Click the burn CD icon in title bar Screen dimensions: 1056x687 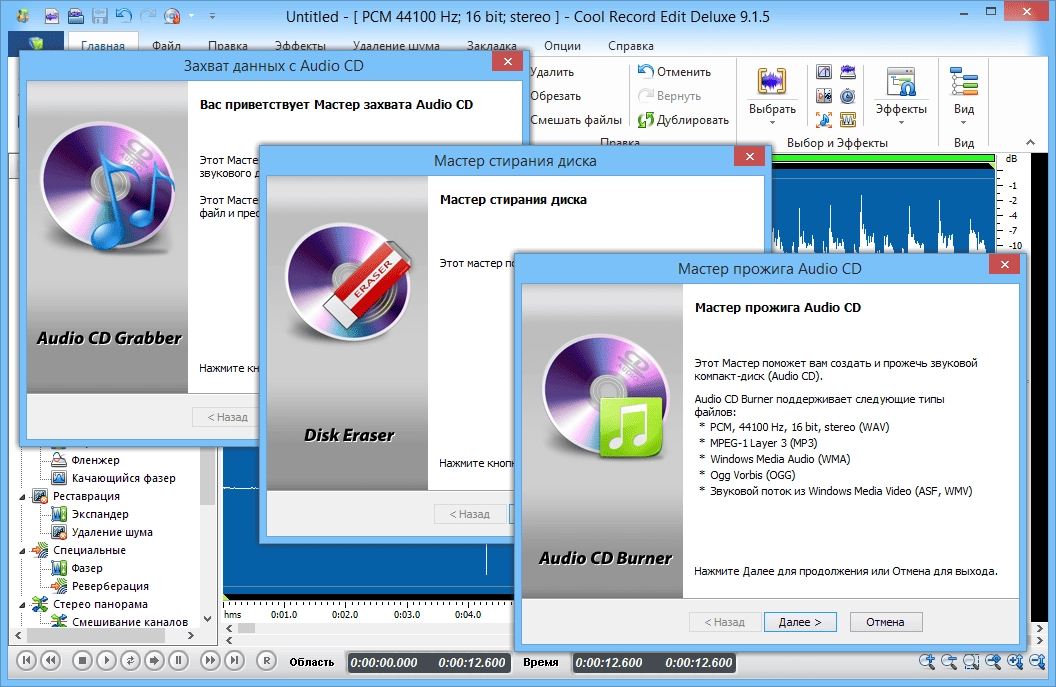pyautogui.click(x=172, y=15)
